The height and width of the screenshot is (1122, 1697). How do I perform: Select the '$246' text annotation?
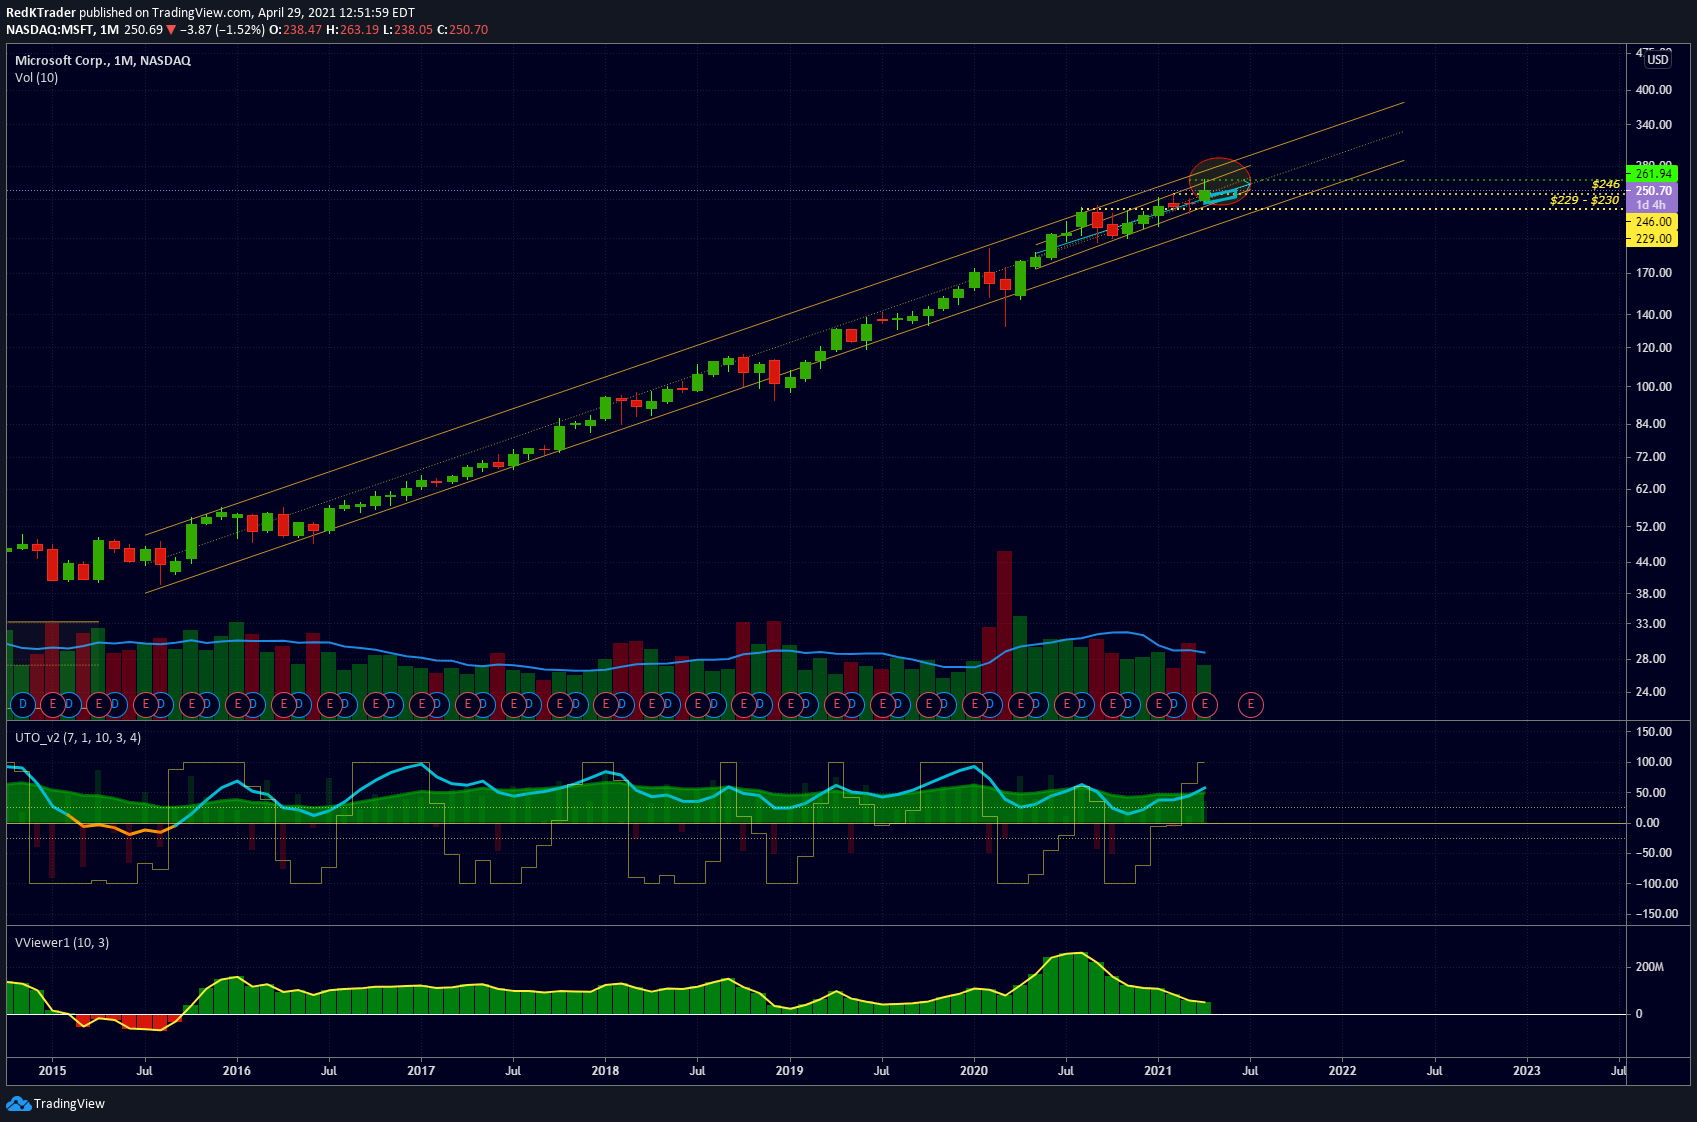tap(1606, 184)
